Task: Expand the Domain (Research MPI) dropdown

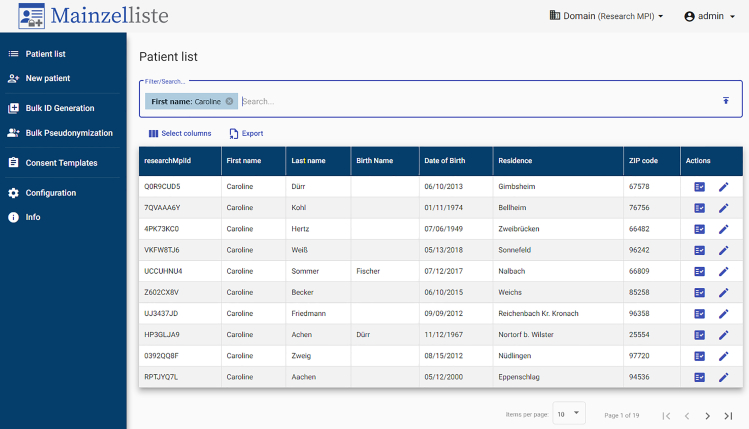Action: (x=606, y=16)
